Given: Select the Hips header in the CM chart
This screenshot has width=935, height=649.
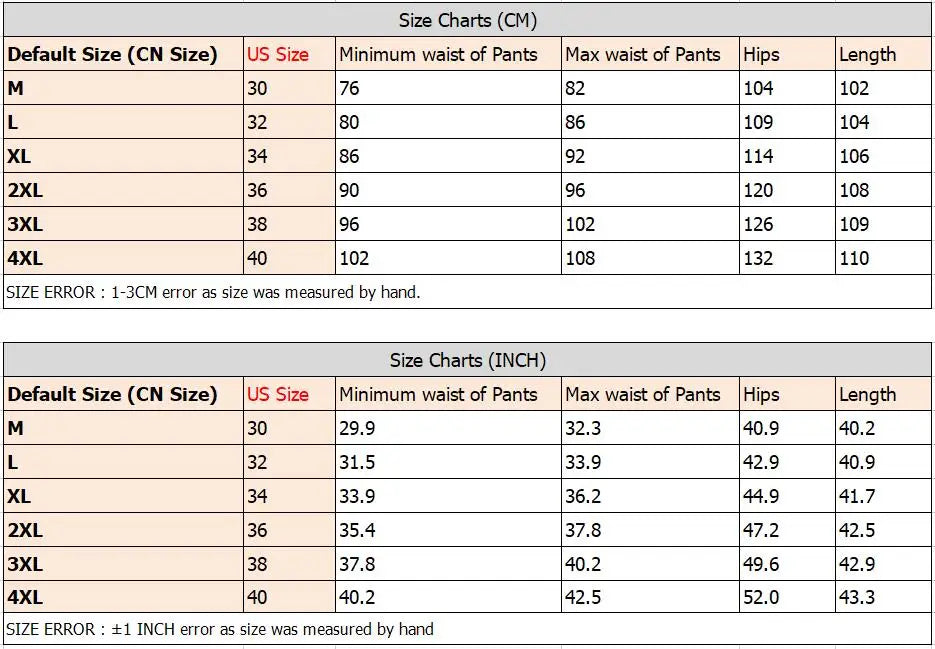Looking at the screenshot, I should click(761, 54).
